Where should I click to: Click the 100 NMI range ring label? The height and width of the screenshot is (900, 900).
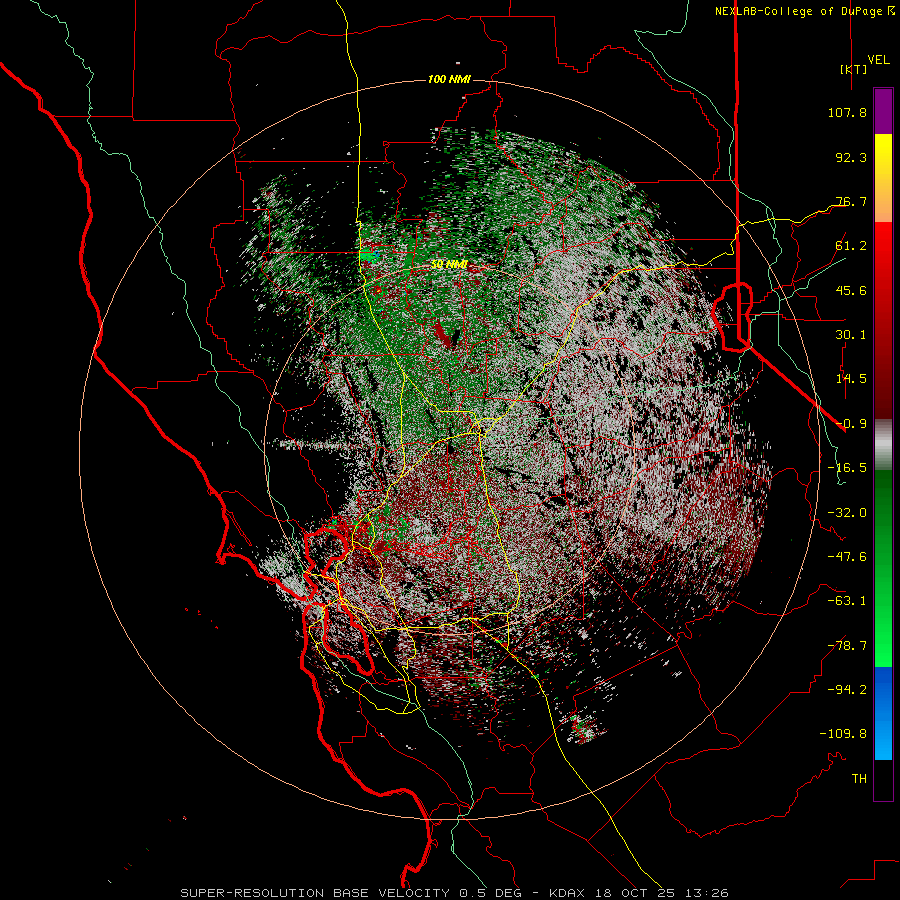click(x=449, y=79)
